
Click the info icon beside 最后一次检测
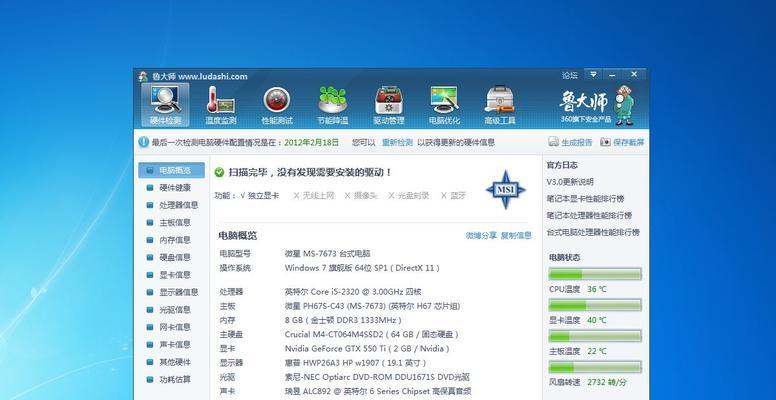pos(144,142)
